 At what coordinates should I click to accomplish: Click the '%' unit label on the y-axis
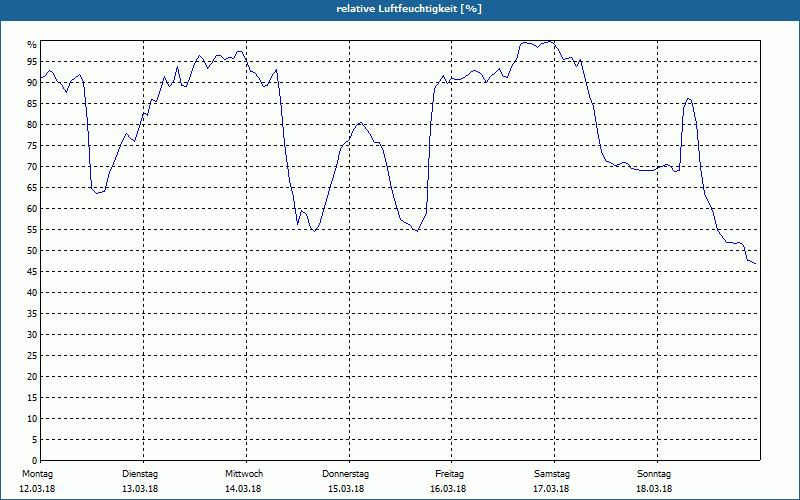tap(32, 45)
